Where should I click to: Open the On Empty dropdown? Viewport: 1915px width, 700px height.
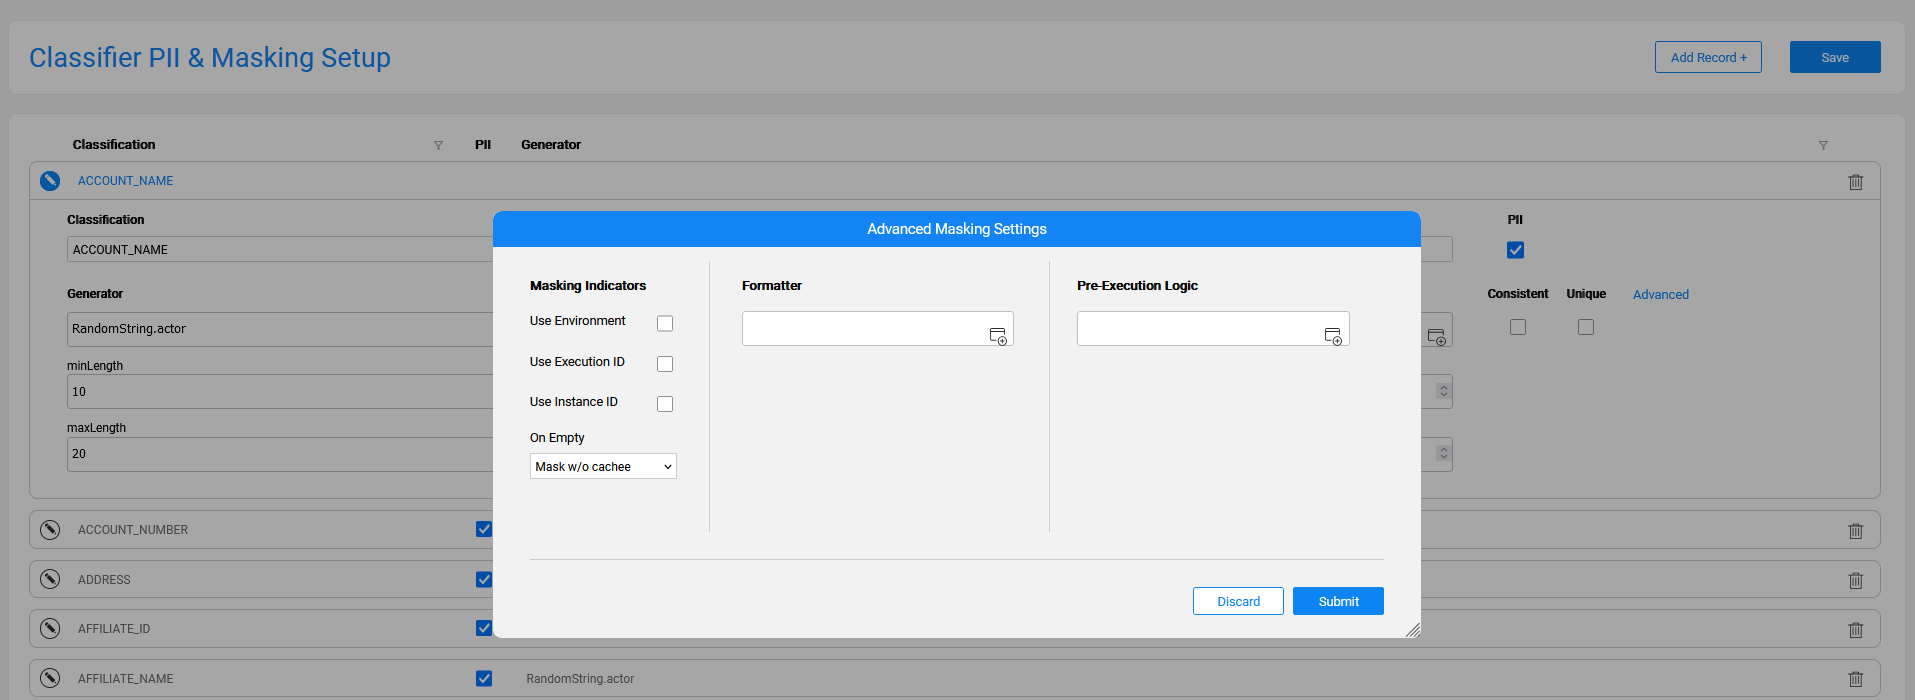[x=603, y=466]
